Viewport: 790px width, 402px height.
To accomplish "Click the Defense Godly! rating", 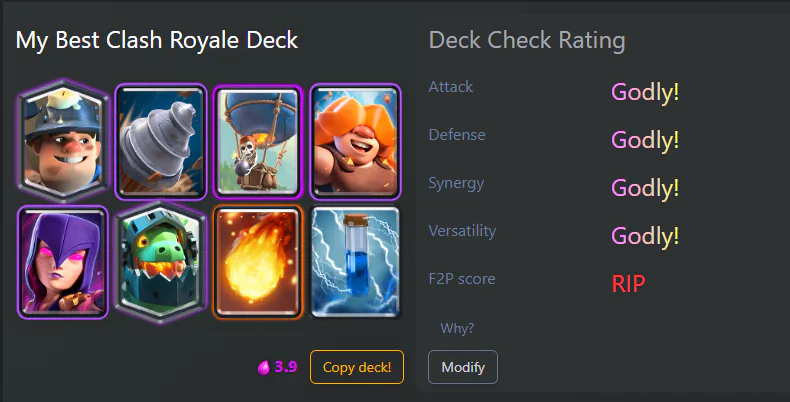I will (x=645, y=140).
